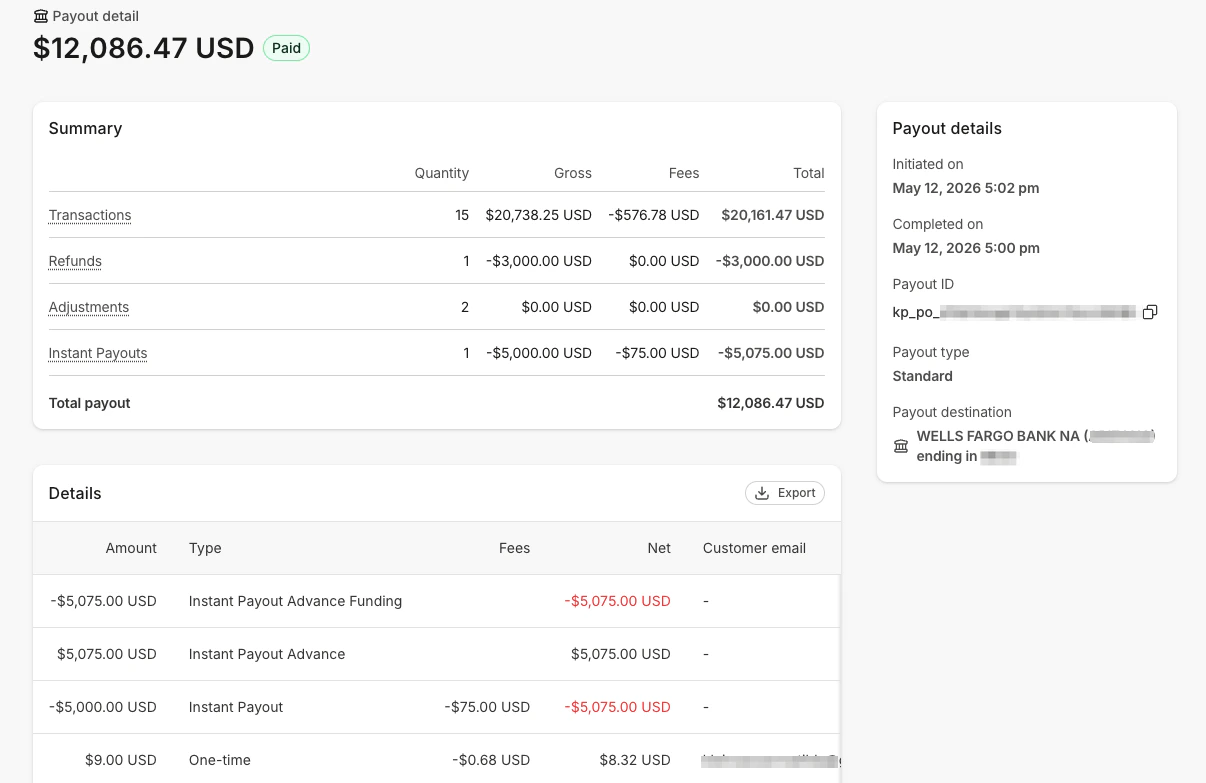Click the Quantity column header in Summary
The height and width of the screenshot is (783, 1206).
point(442,173)
